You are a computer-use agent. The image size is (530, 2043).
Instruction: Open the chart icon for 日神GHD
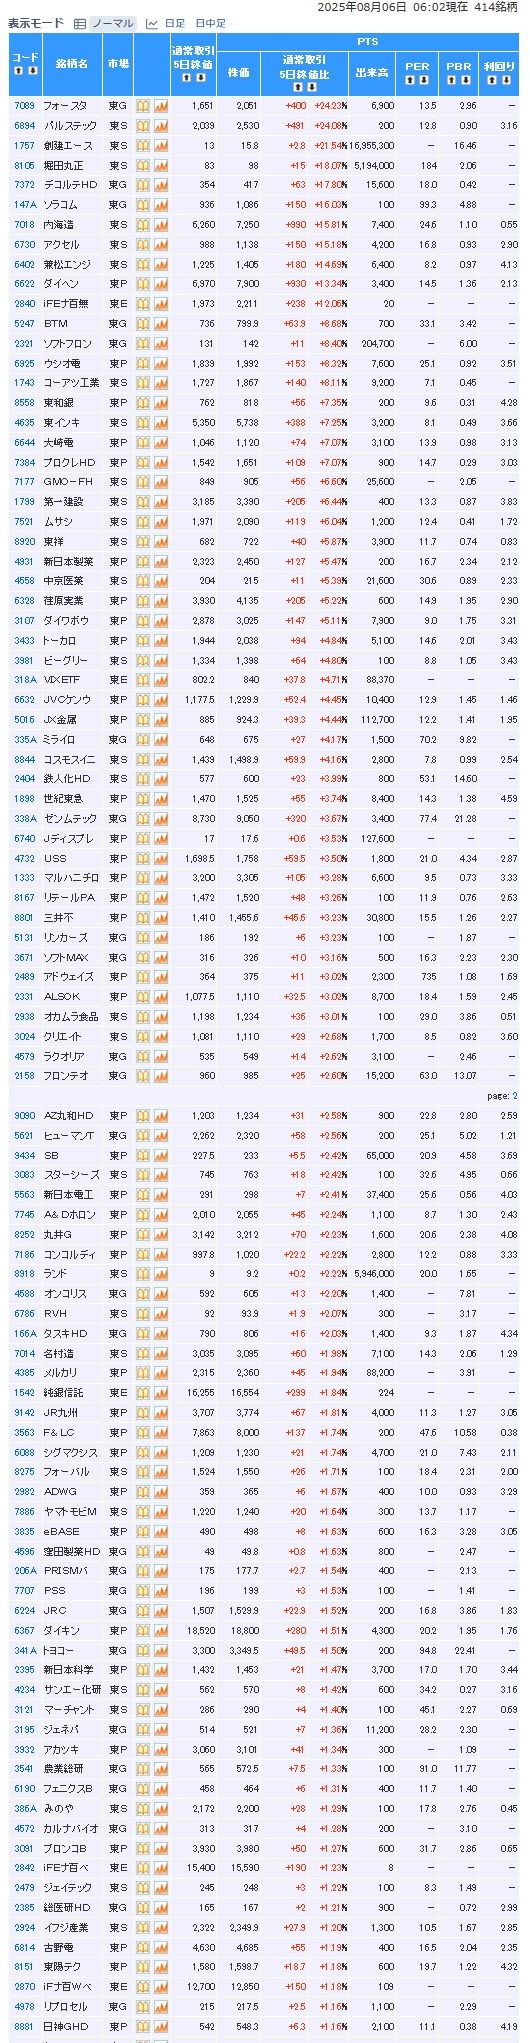coord(161,2027)
